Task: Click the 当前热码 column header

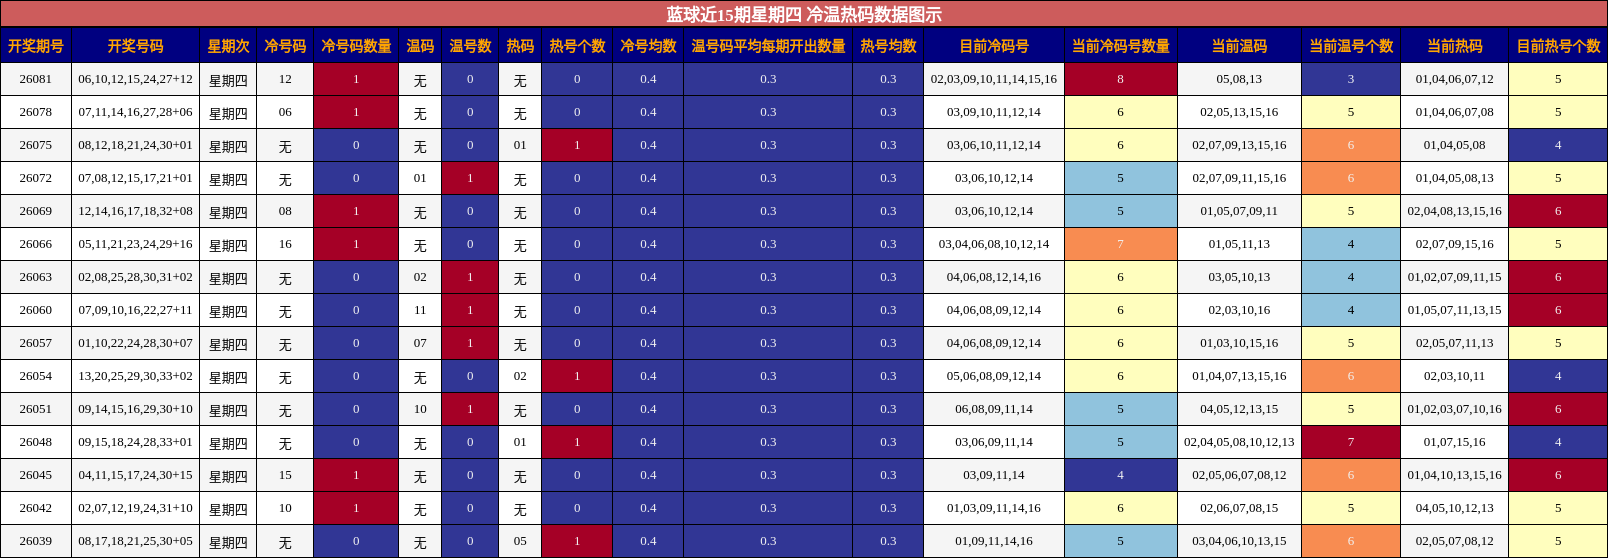Action: (x=1454, y=46)
